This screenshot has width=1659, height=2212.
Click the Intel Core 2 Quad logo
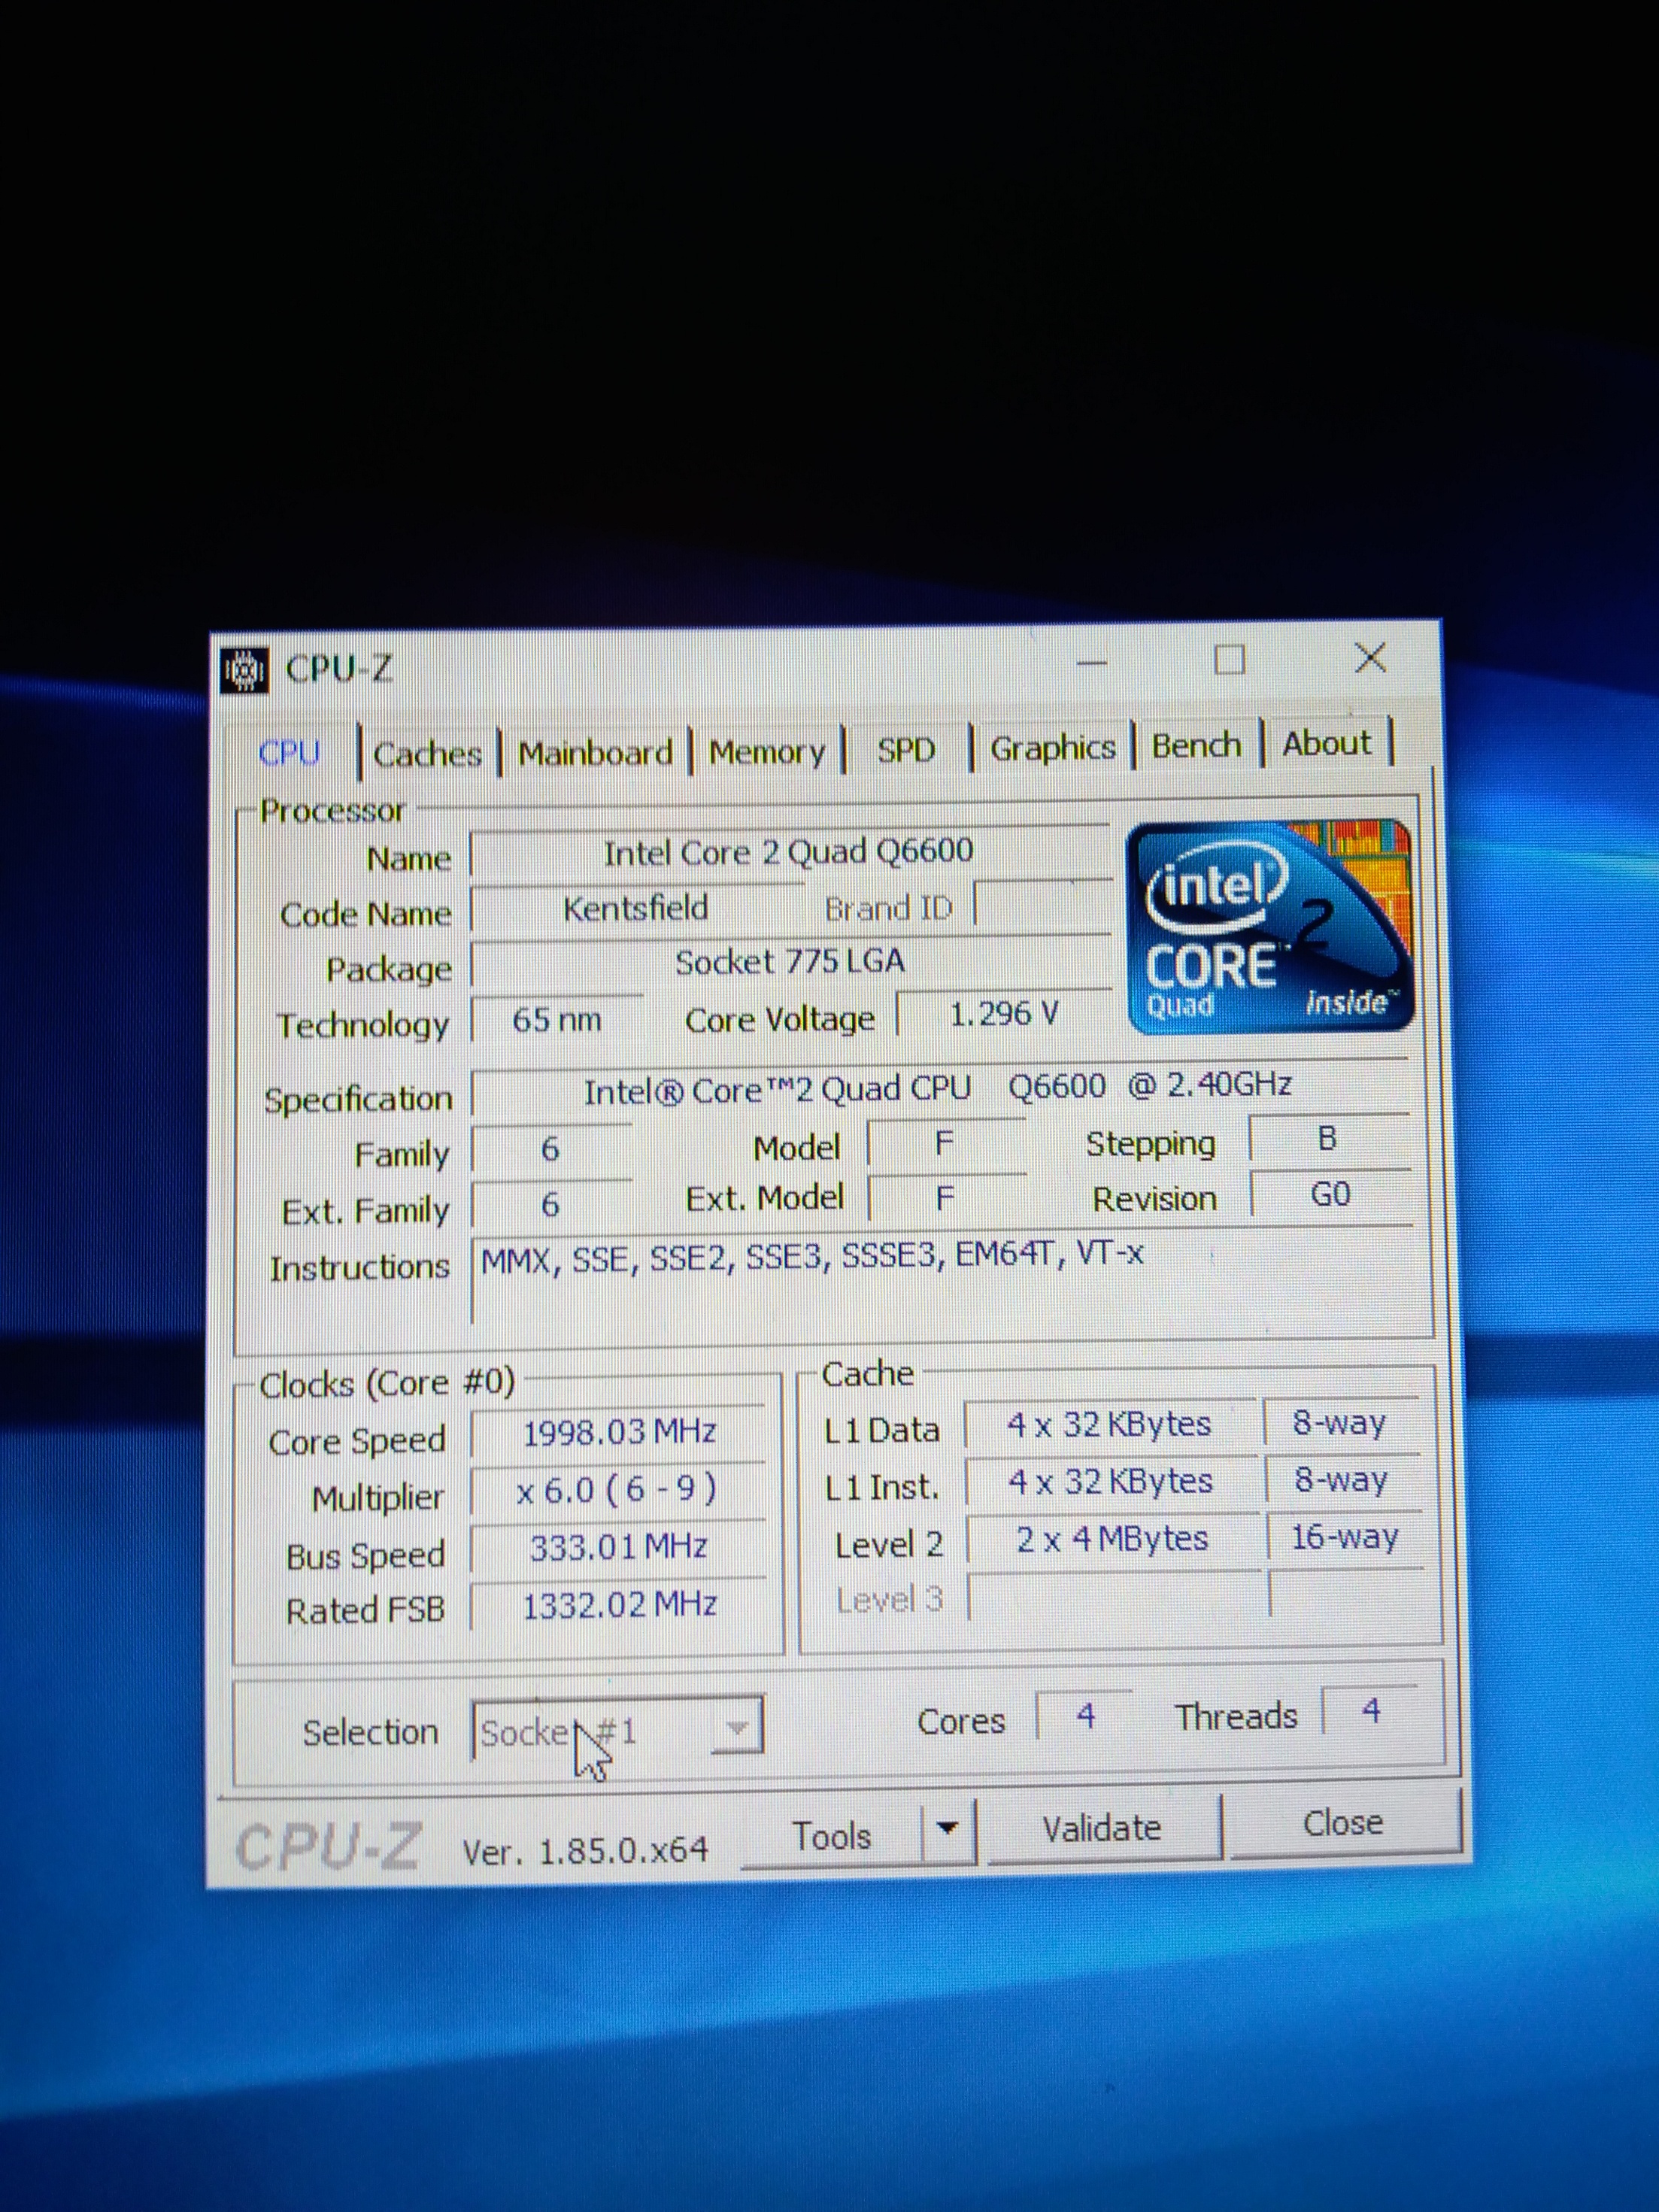(1269, 927)
